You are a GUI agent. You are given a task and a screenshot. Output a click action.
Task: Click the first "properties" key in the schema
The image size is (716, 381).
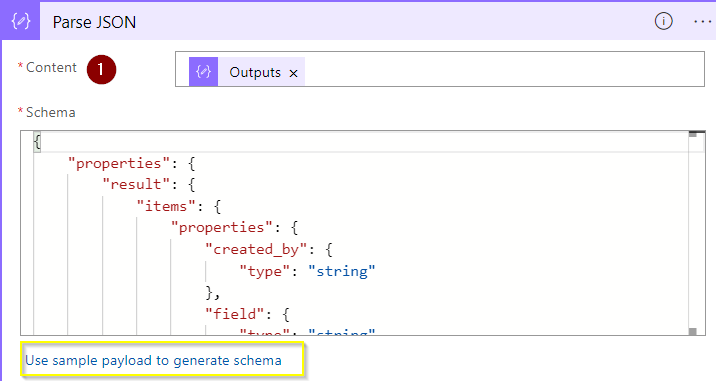119,164
